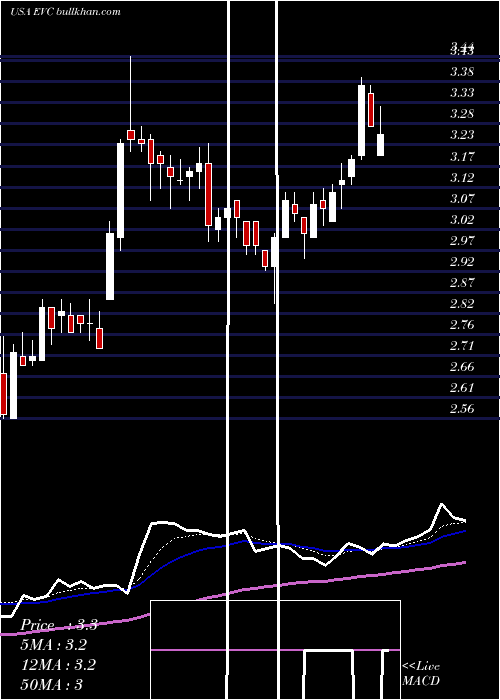Select the 3.07 price axis label

[462, 199]
